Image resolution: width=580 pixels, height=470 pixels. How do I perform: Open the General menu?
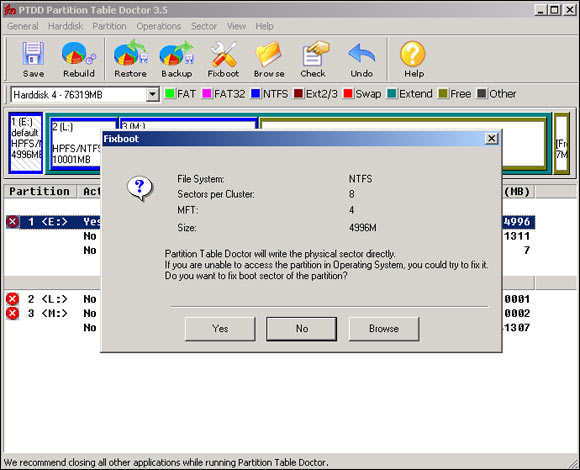pos(23,26)
